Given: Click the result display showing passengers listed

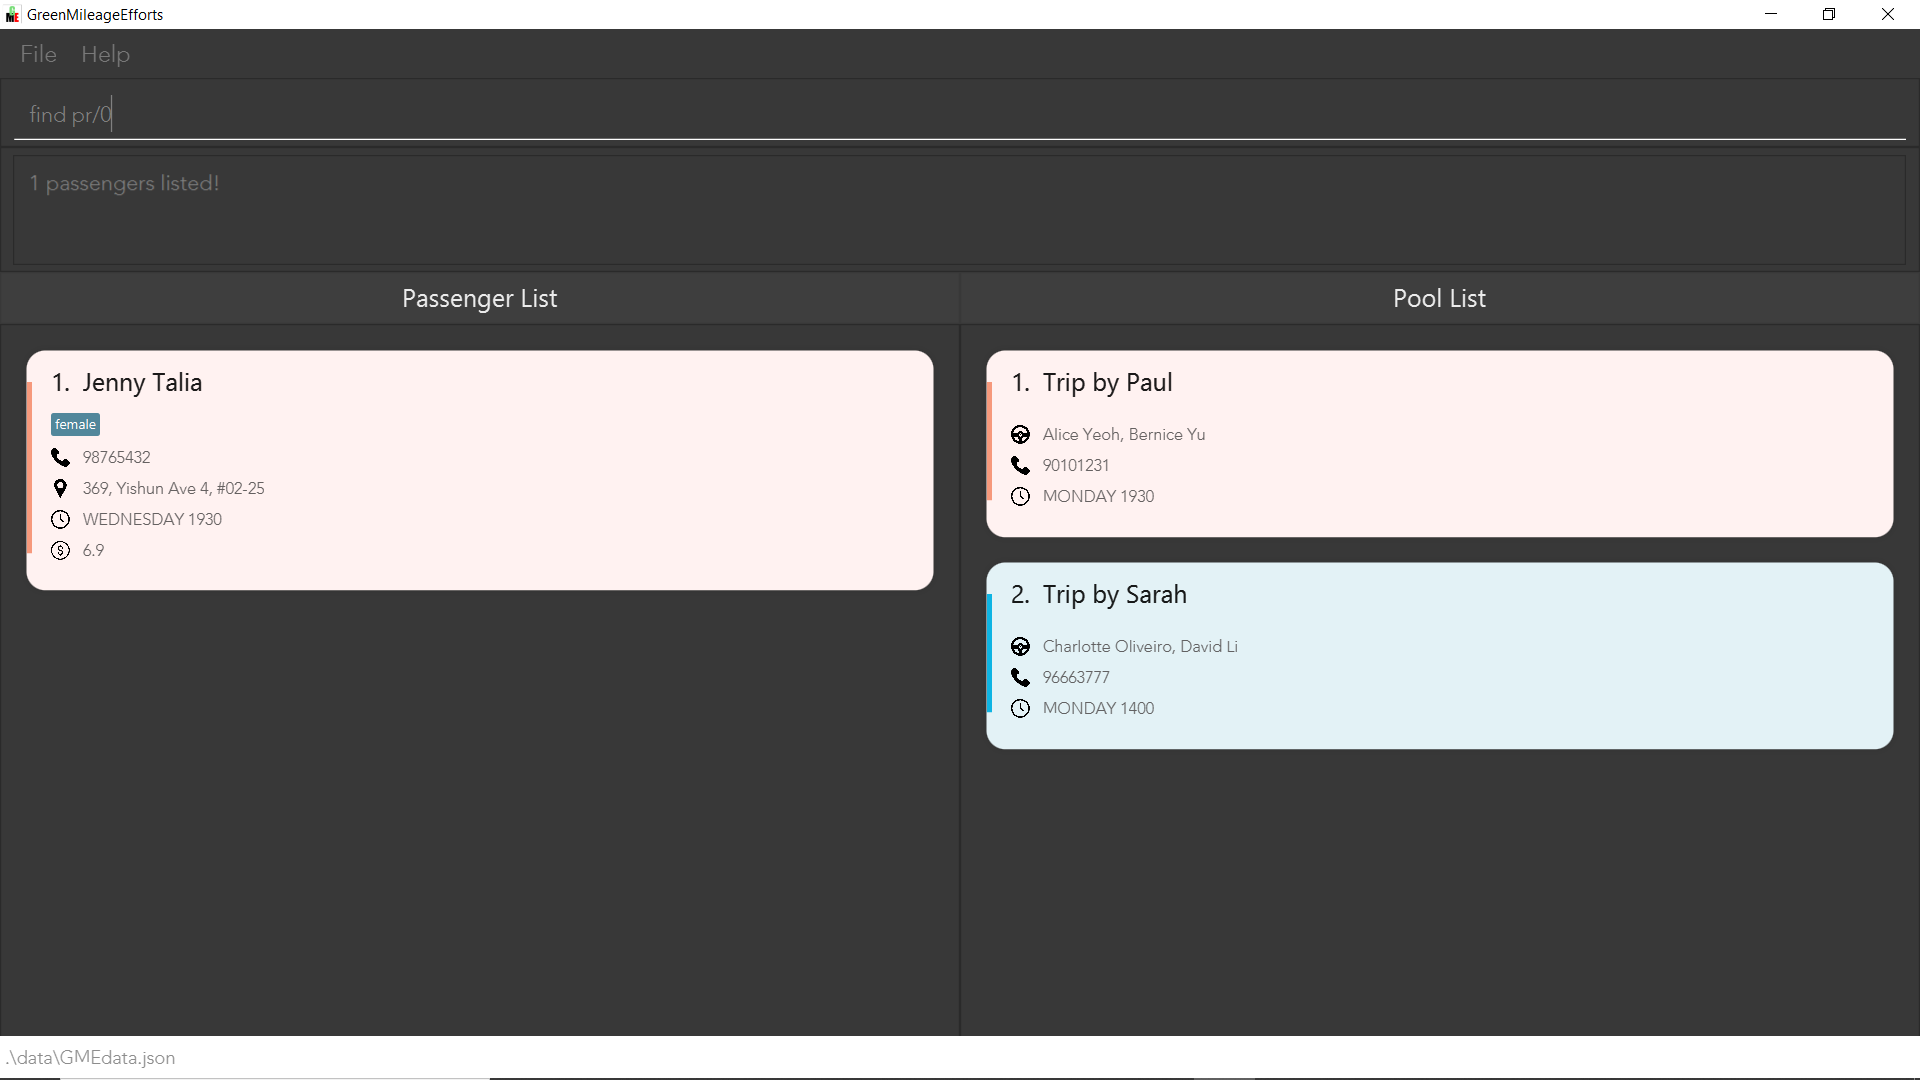Looking at the screenshot, I should 960,210.
